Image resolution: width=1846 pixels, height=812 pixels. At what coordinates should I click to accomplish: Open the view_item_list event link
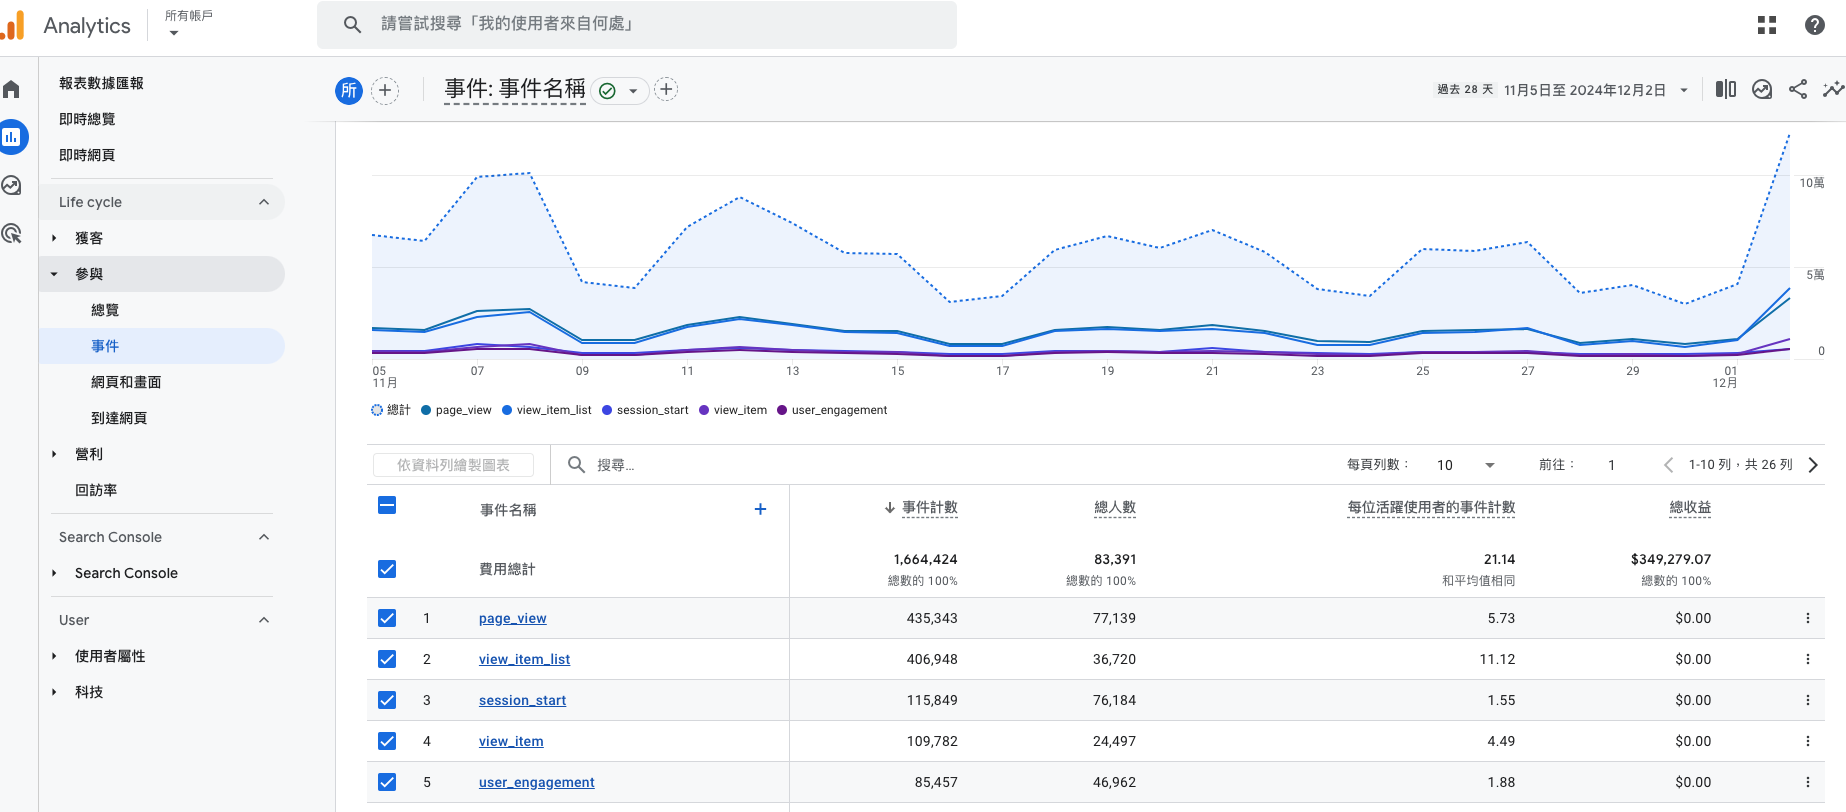[524, 659]
